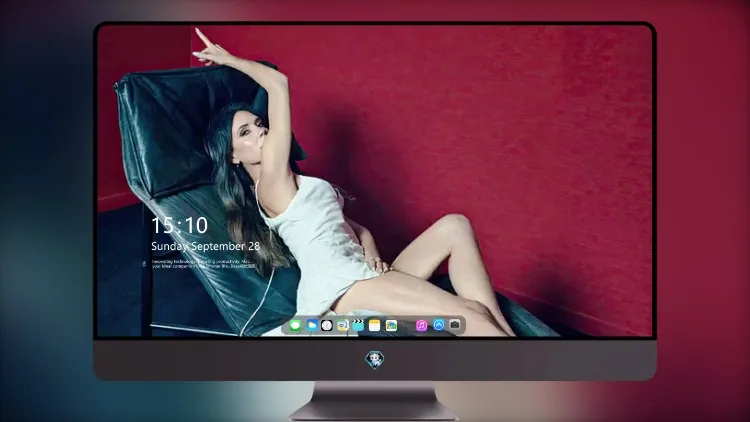This screenshot has width=750, height=422.
Task: Launch the Weather app from the dock
Action: [312, 326]
